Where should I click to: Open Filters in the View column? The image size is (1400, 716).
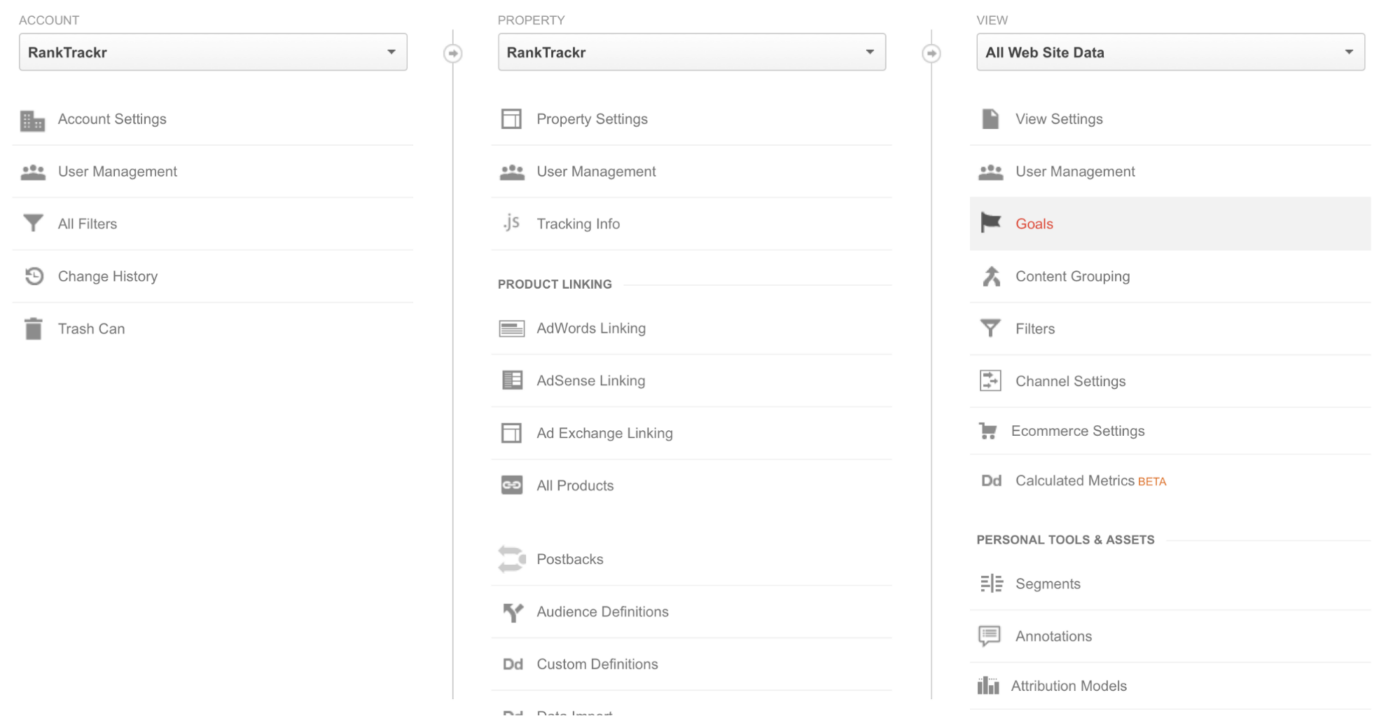[1170, 329]
